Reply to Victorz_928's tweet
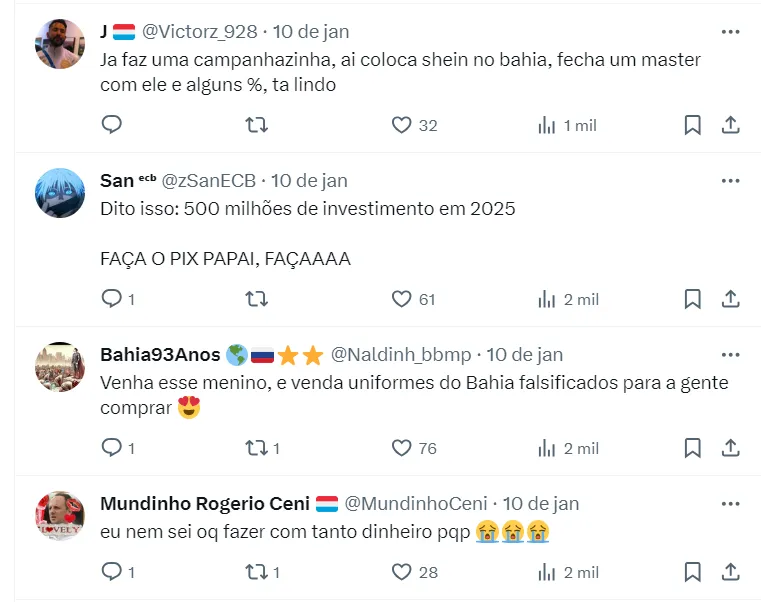 click(x=112, y=125)
